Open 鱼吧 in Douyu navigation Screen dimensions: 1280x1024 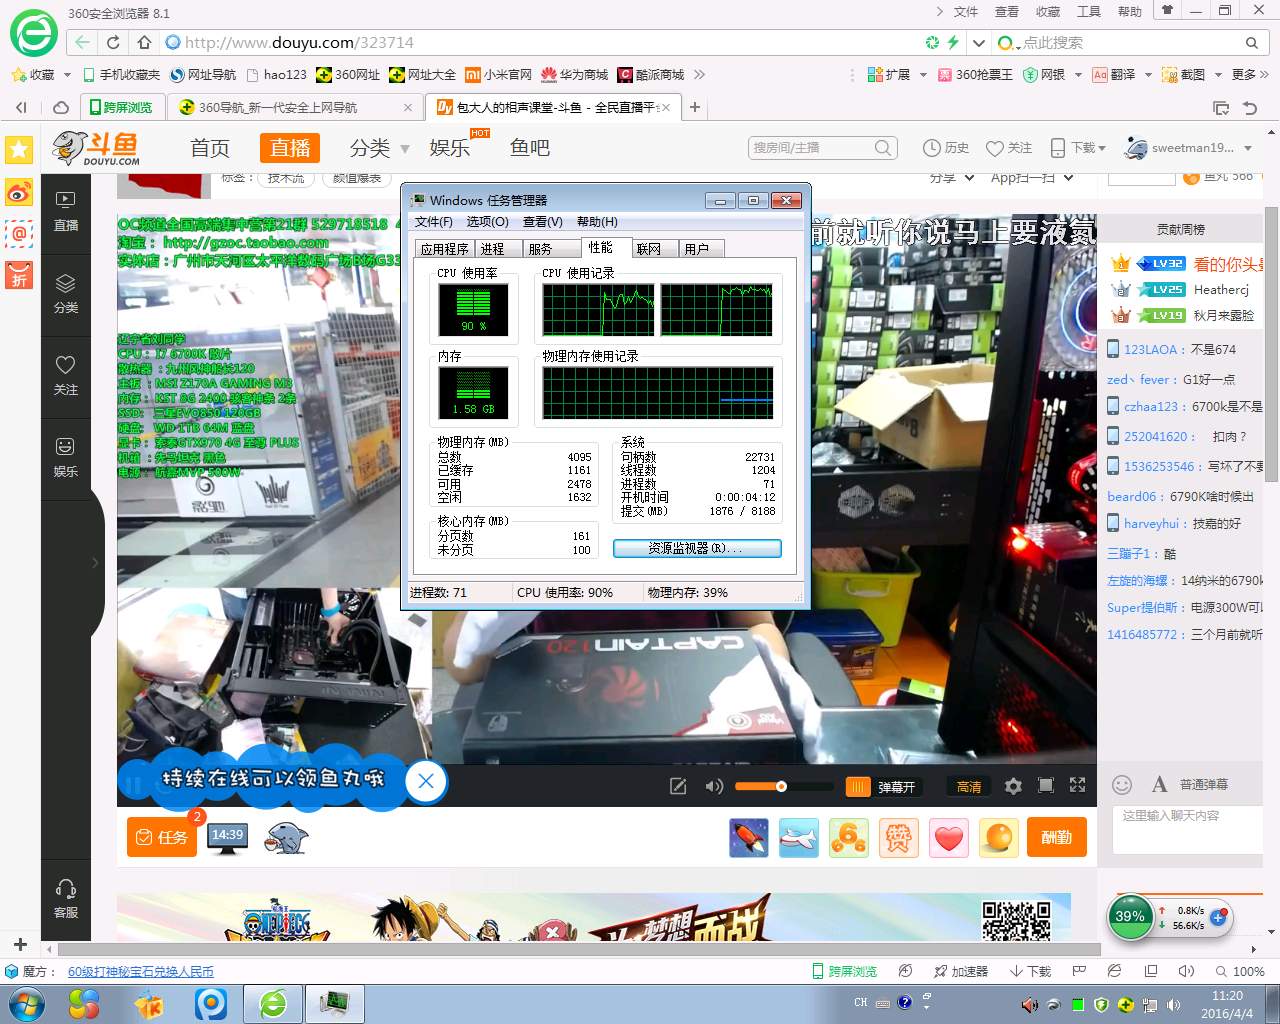pyautogui.click(x=530, y=148)
